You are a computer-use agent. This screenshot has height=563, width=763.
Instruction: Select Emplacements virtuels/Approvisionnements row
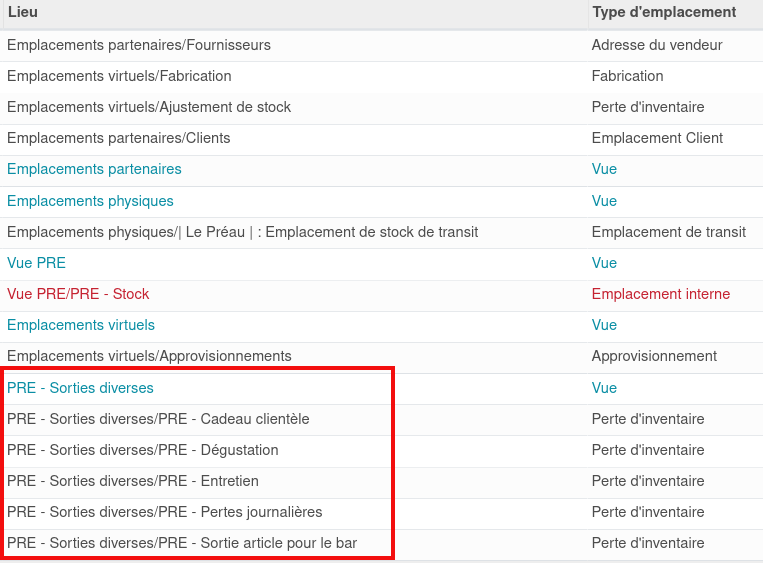click(x=149, y=356)
